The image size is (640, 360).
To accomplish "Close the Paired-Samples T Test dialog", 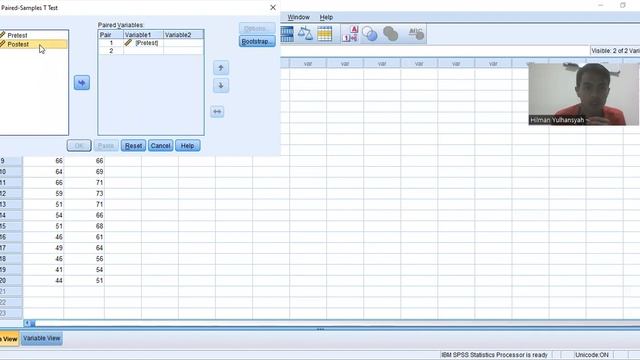I will 273,7.
